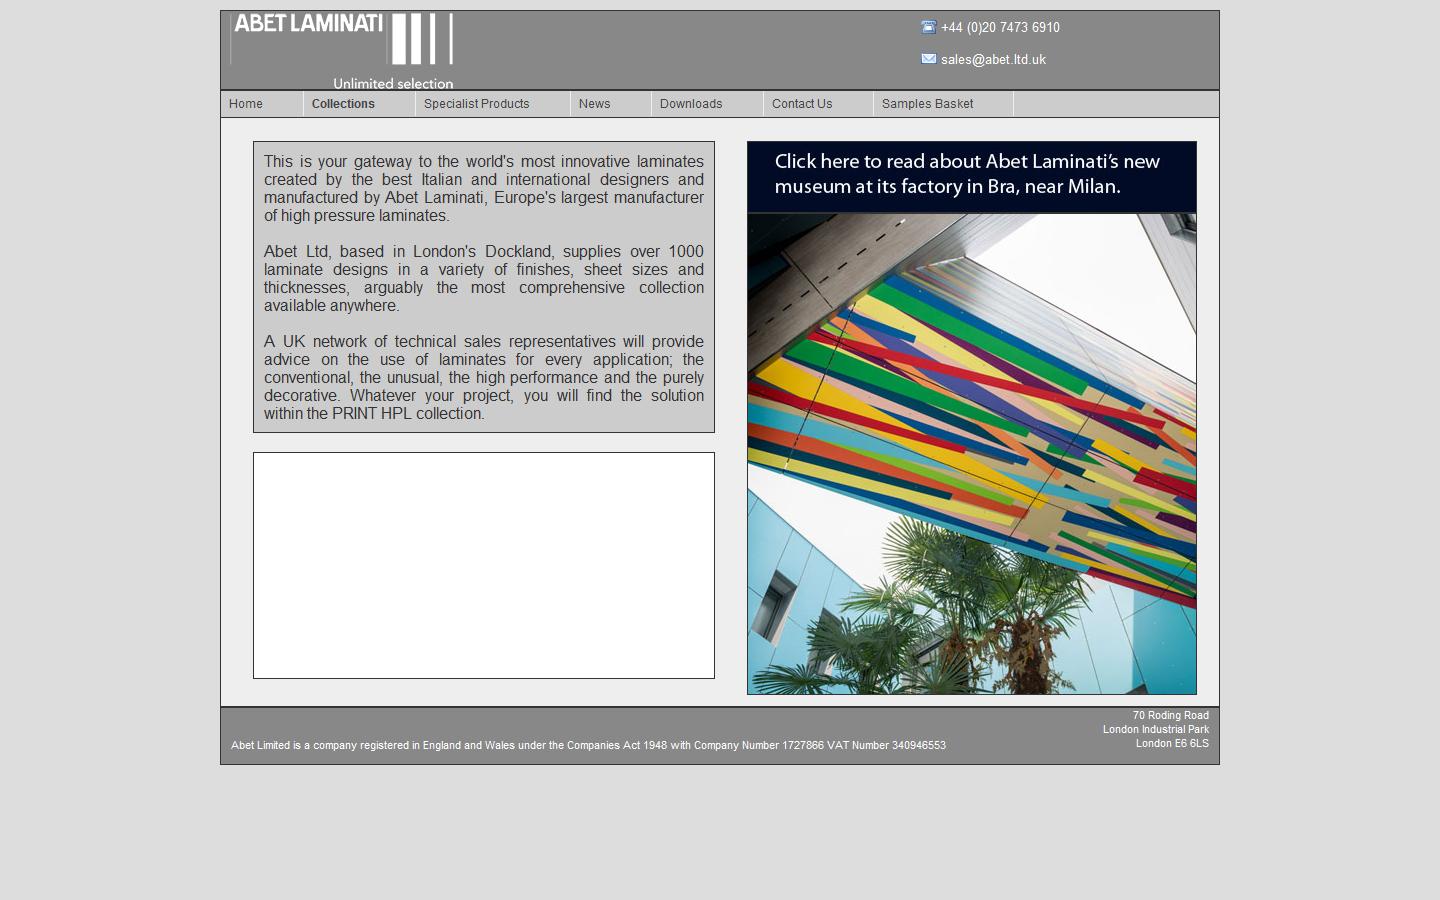Navigate to the News section
1440x900 pixels.
pos(595,104)
